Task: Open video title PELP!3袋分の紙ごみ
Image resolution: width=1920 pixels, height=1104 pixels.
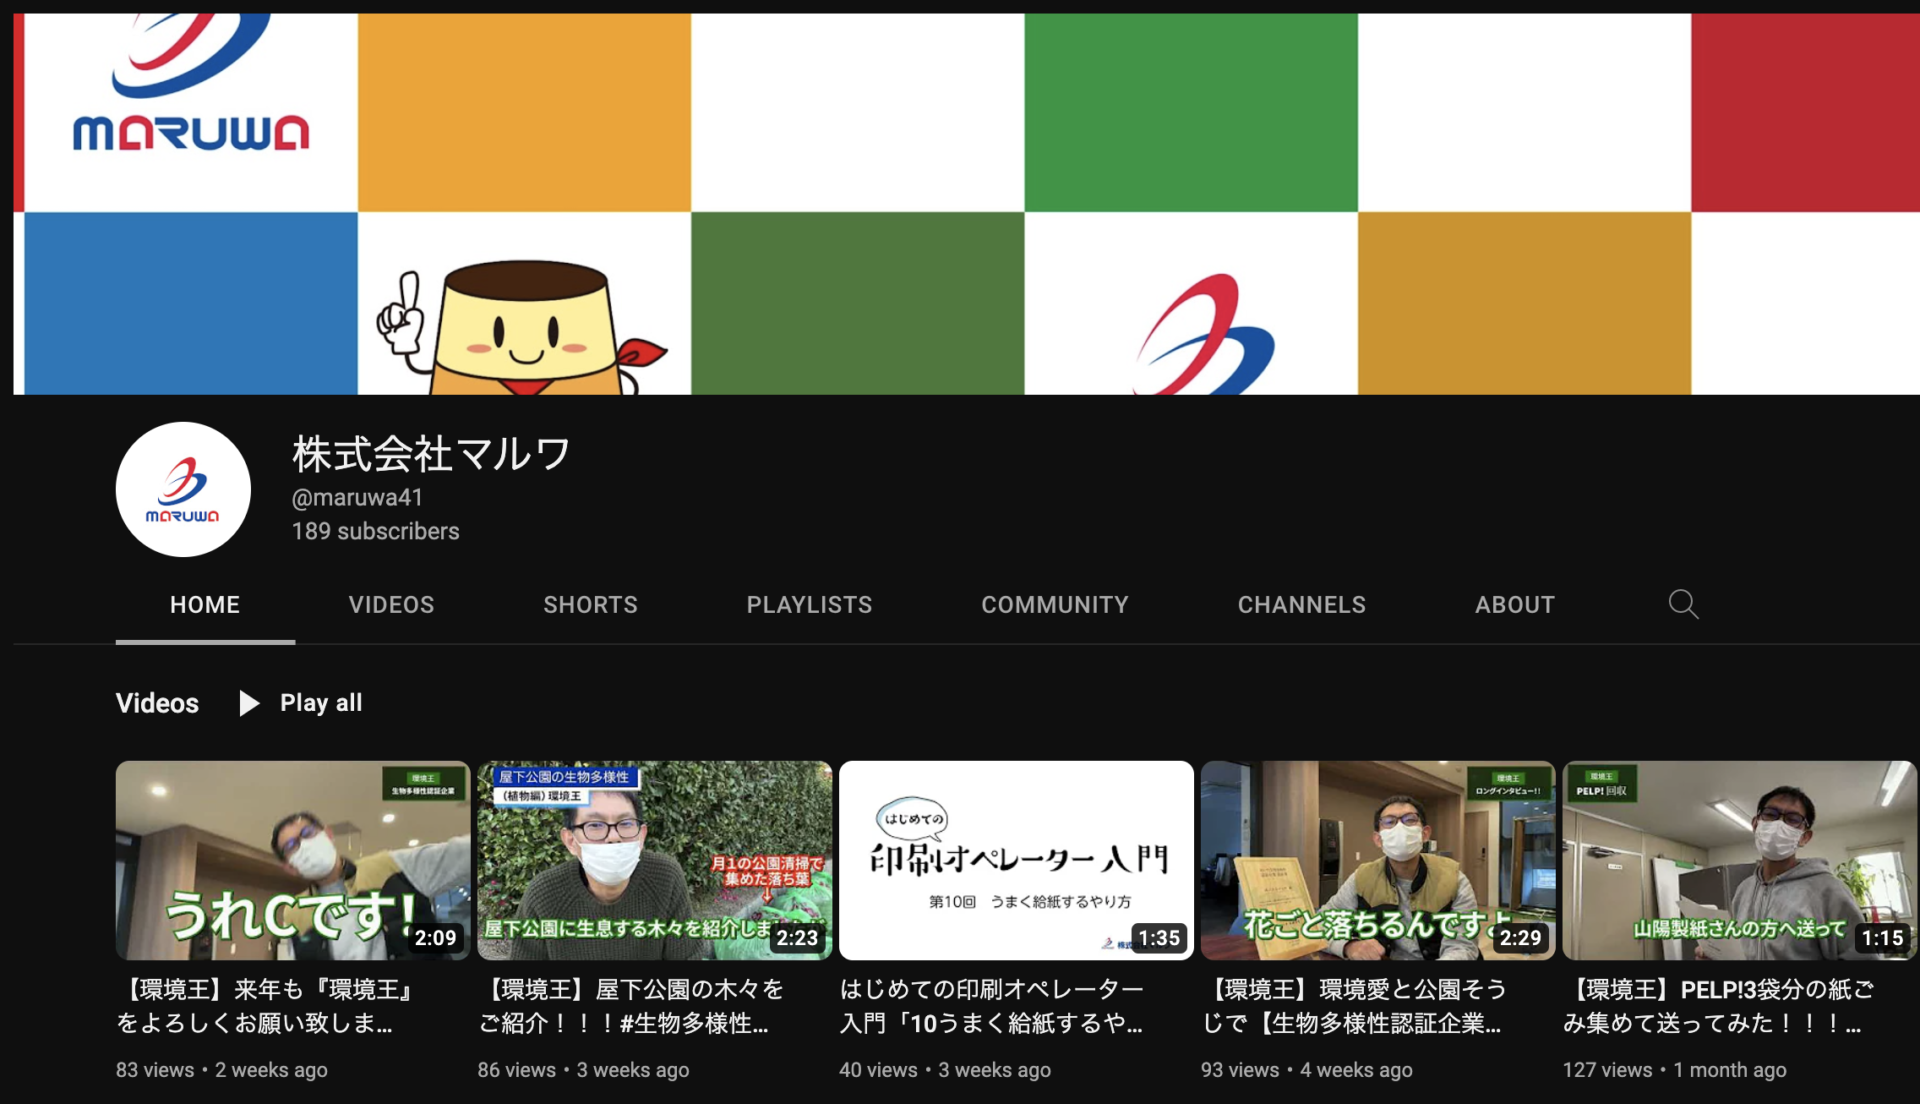Action: 1718,1006
